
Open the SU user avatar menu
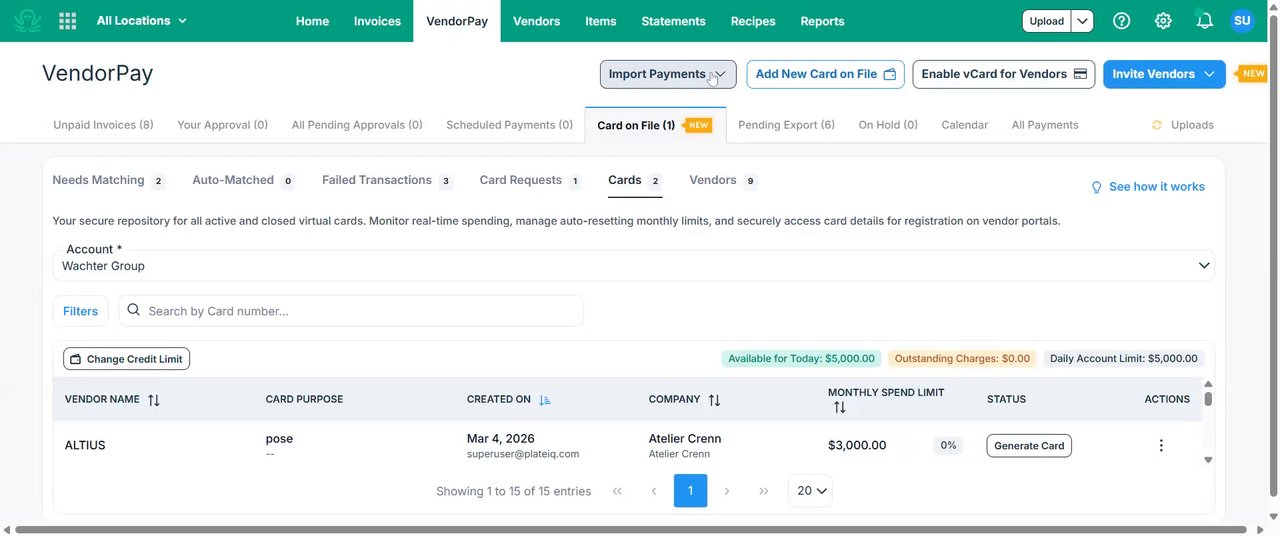click(x=1242, y=21)
